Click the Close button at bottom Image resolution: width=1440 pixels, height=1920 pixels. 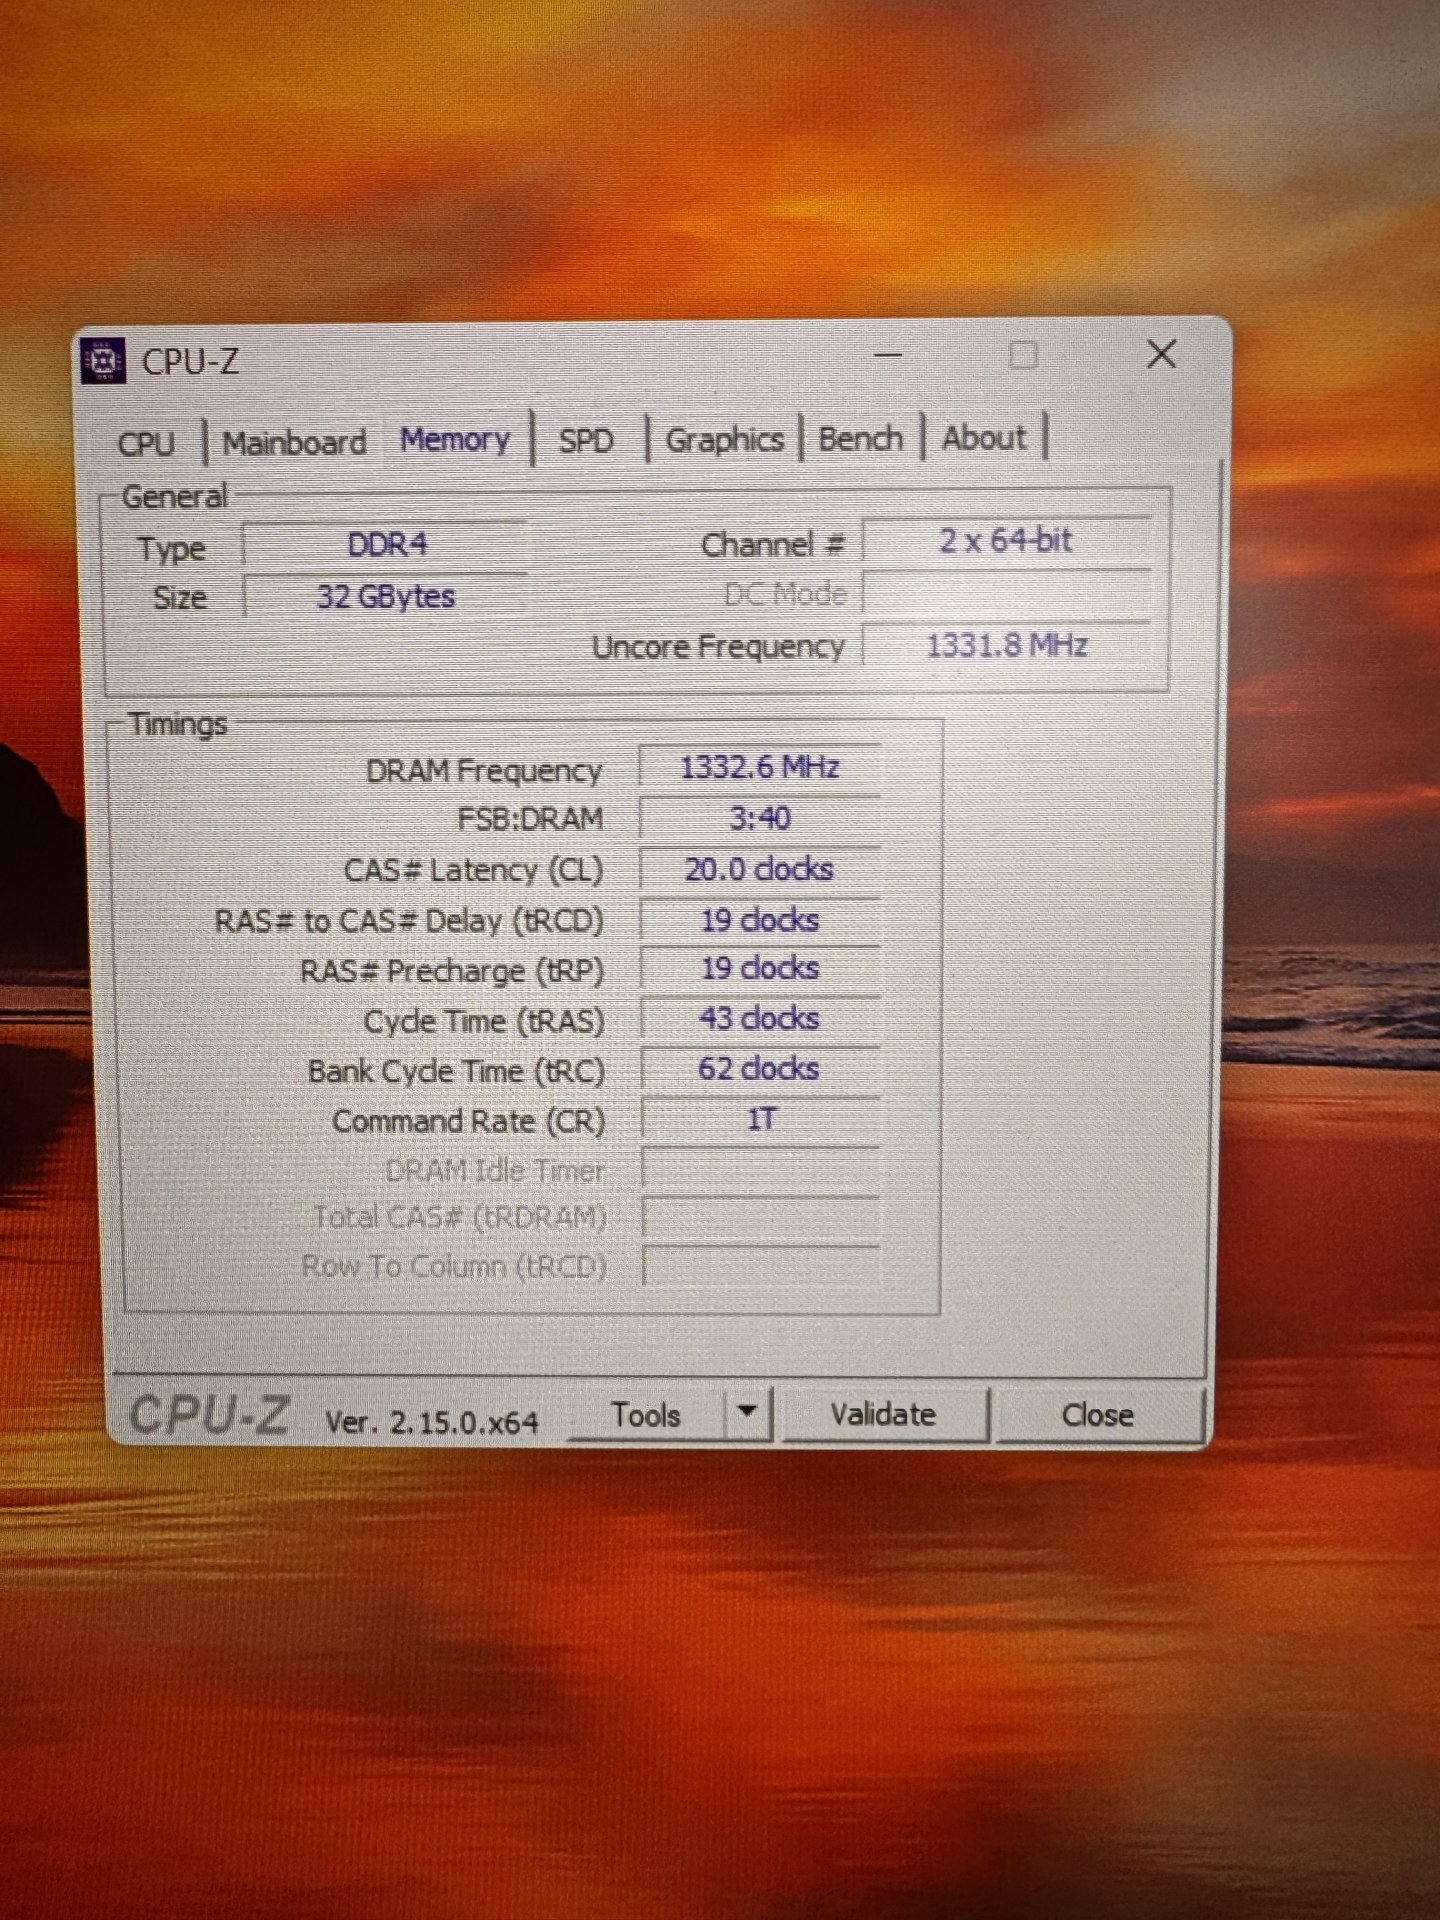[x=1098, y=1415]
